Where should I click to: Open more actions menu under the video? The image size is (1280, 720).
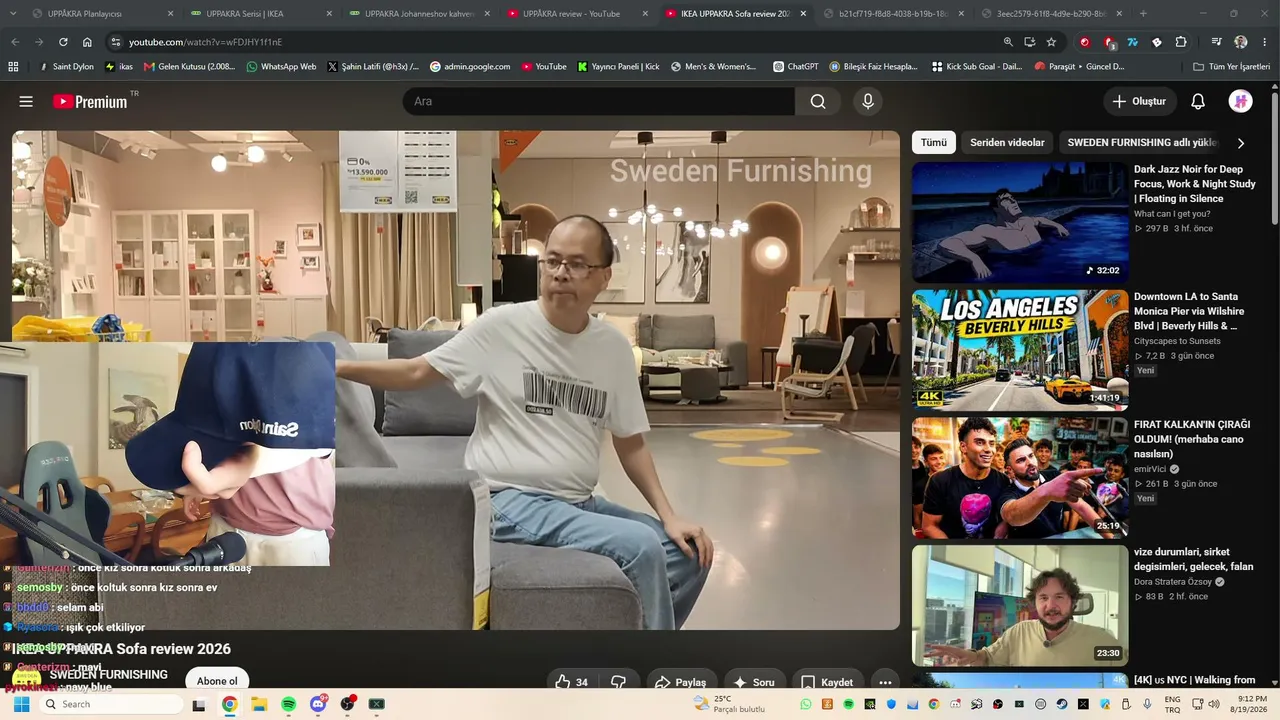coord(884,682)
